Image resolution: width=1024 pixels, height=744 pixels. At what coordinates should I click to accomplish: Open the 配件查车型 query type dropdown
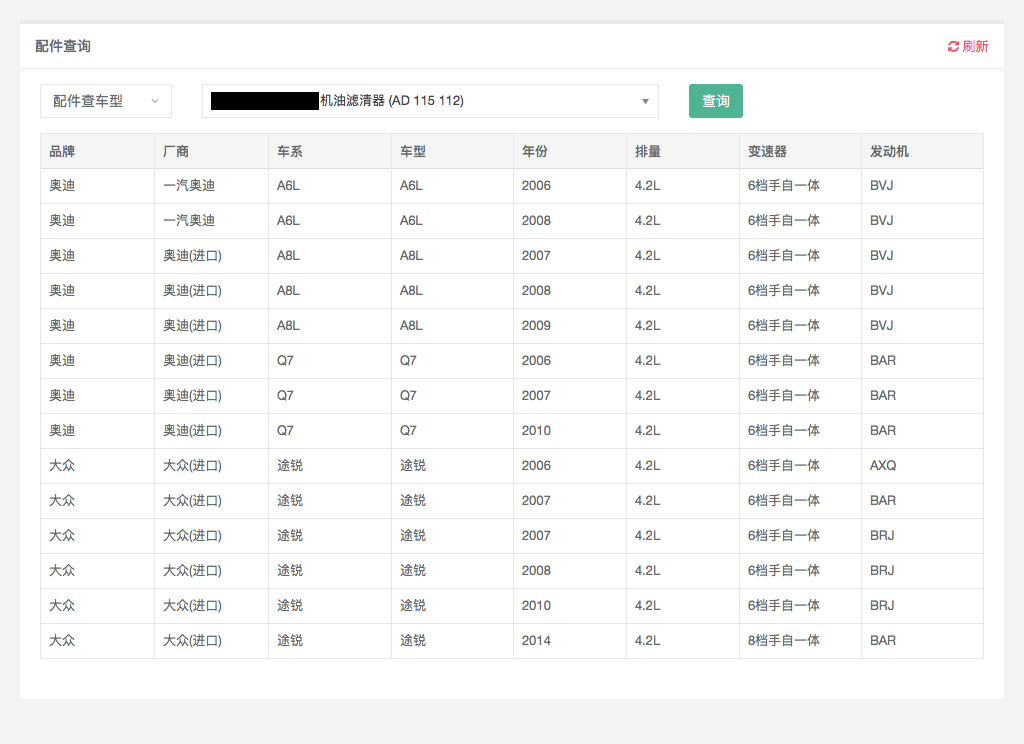coord(106,101)
